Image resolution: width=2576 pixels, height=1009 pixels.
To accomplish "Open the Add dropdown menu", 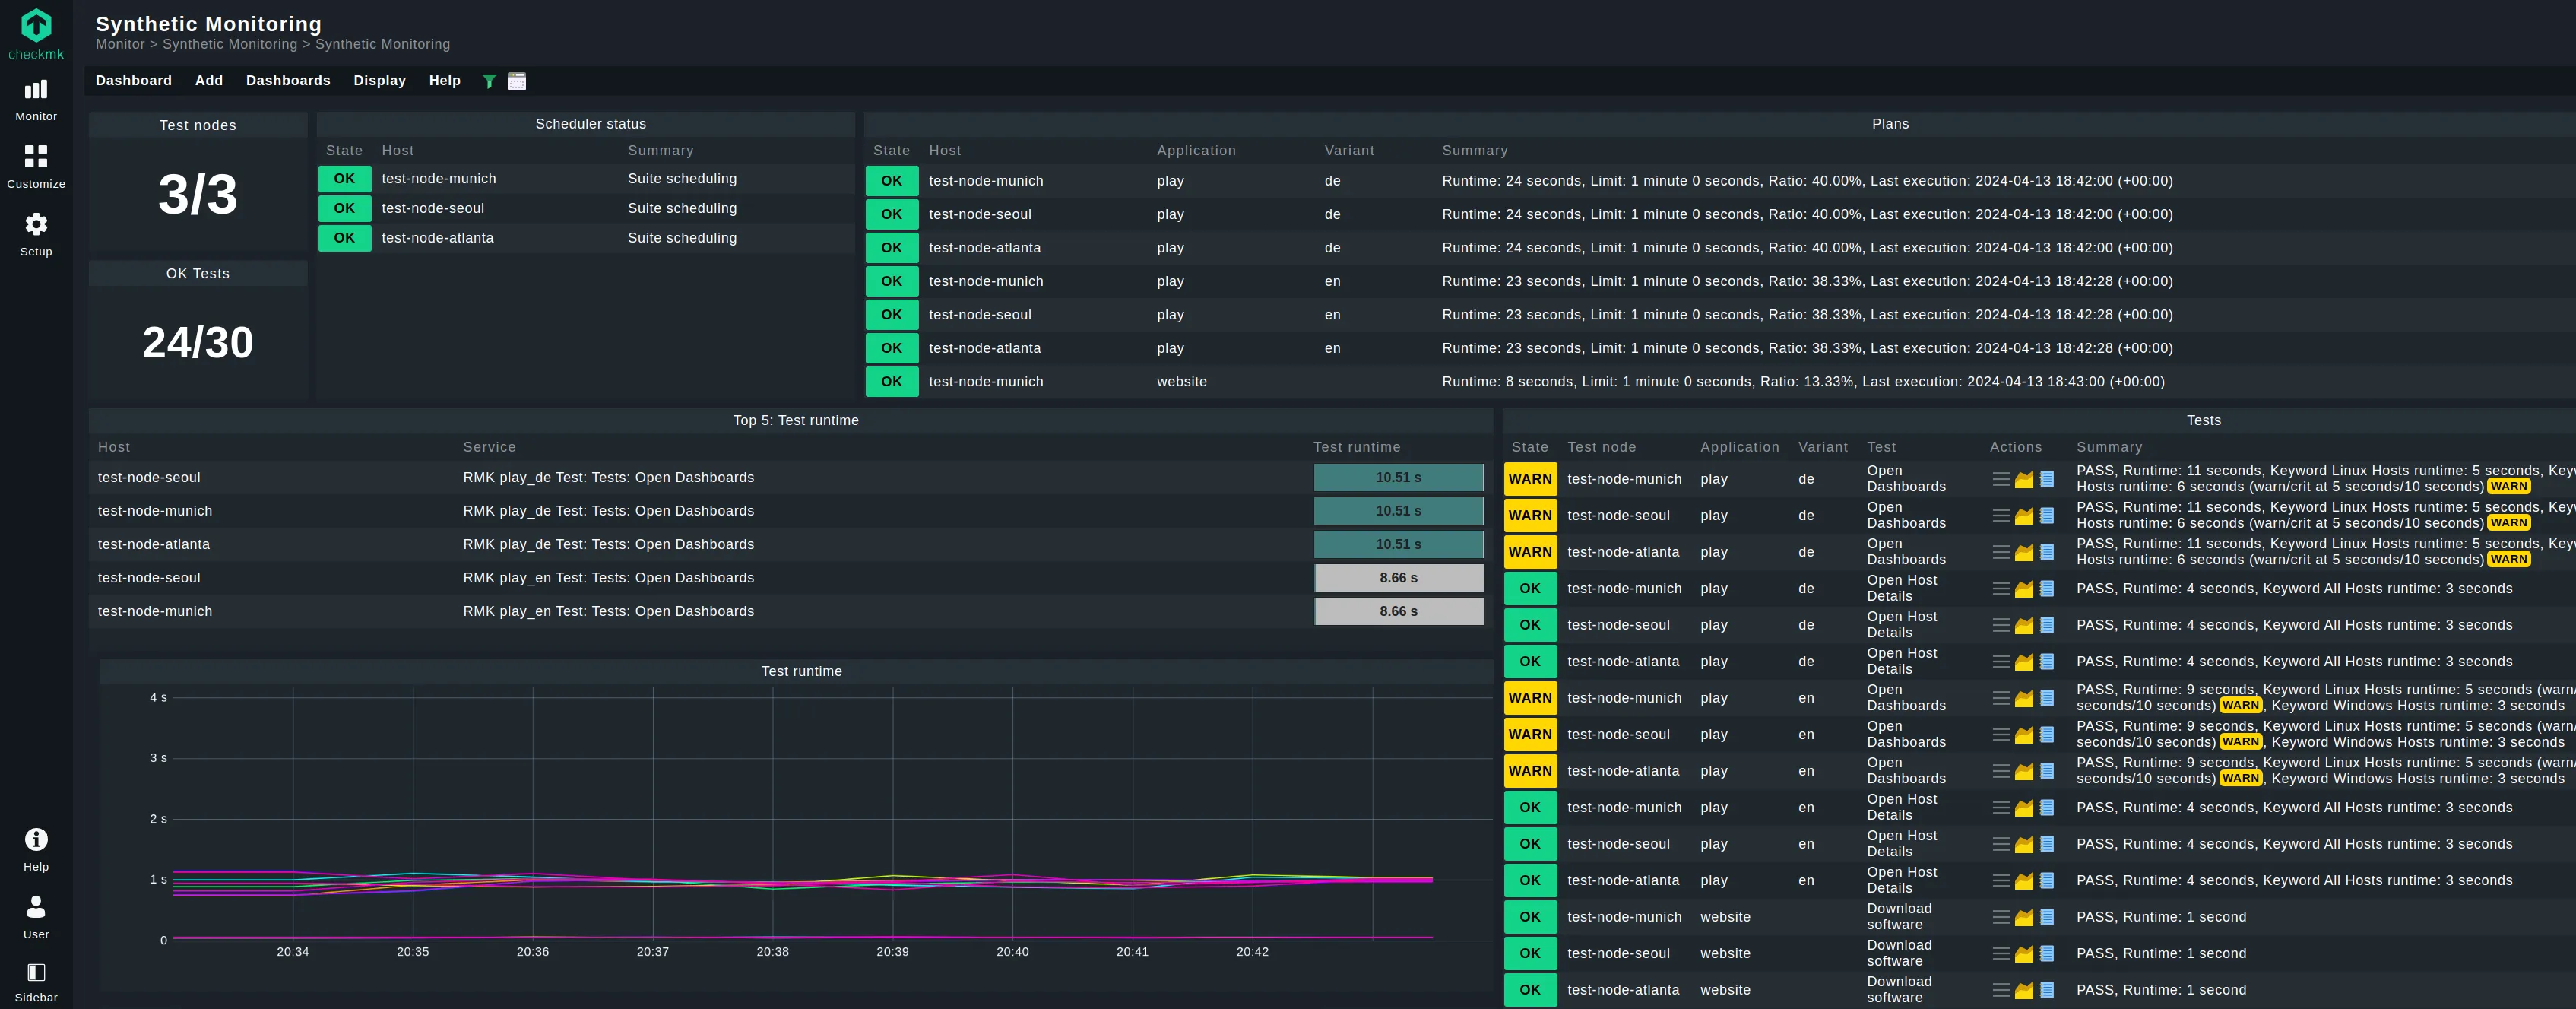I will (x=209, y=81).
